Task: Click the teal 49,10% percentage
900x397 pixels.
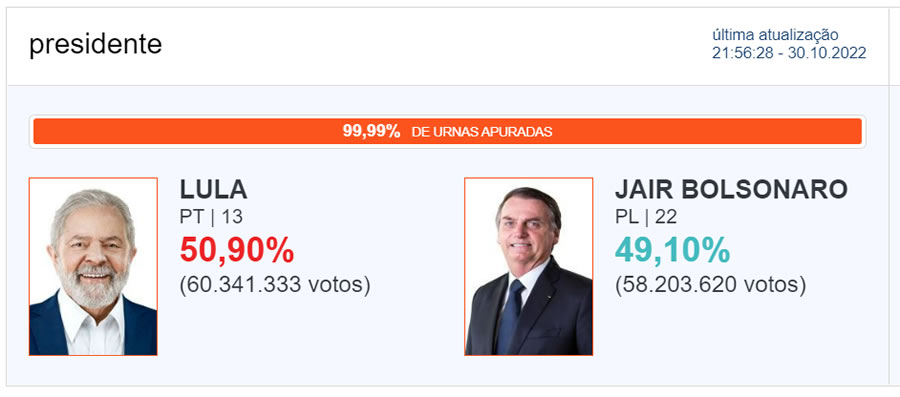Action: pyautogui.click(x=673, y=251)
